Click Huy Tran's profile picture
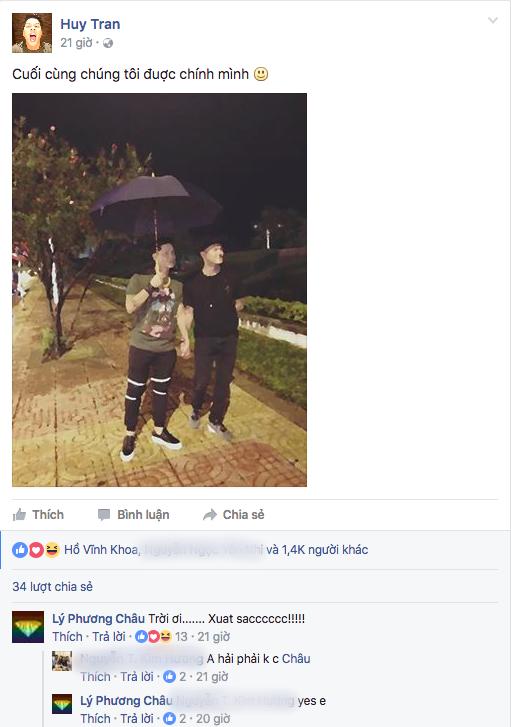The image size is (511, 727). point(32,33)
